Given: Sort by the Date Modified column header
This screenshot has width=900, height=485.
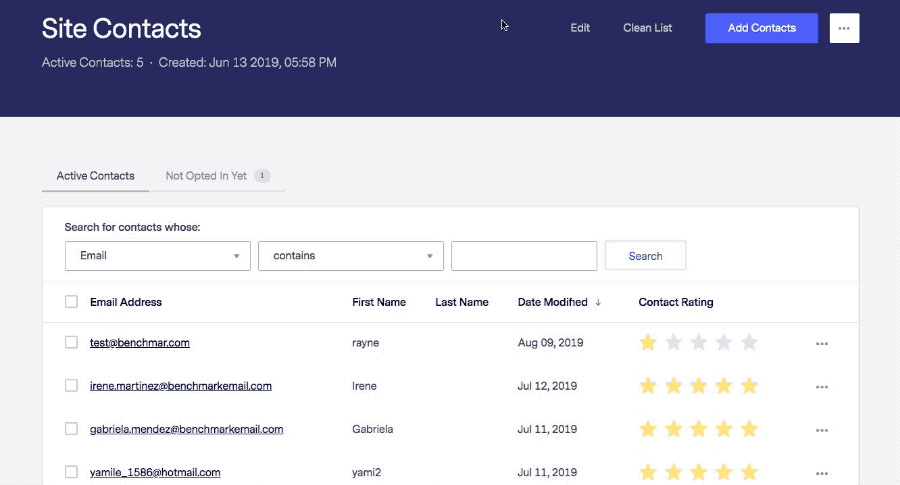Looking at the screenshot, I should (x=553, y=302).
